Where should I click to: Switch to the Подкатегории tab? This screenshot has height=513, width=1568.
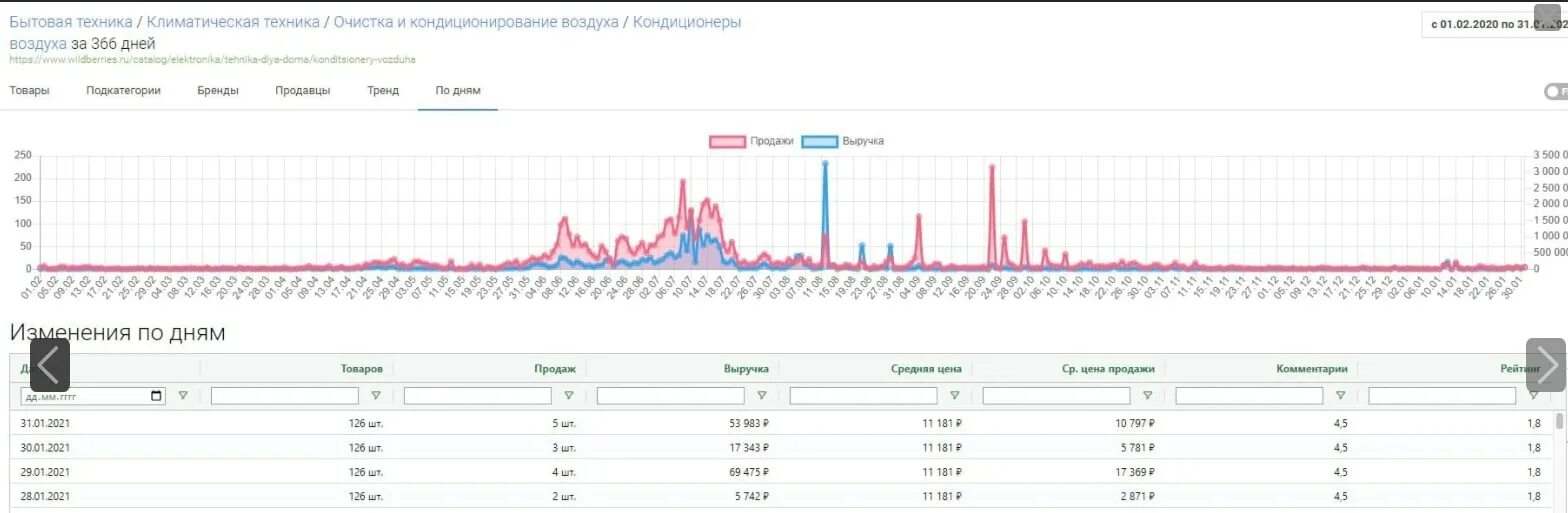coord(124,90)
